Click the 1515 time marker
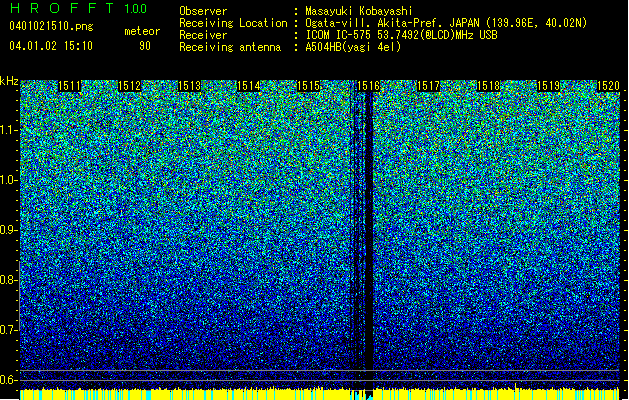Viewport: 629px width, 400px height. pyautogui.click(x=309, y=86)
